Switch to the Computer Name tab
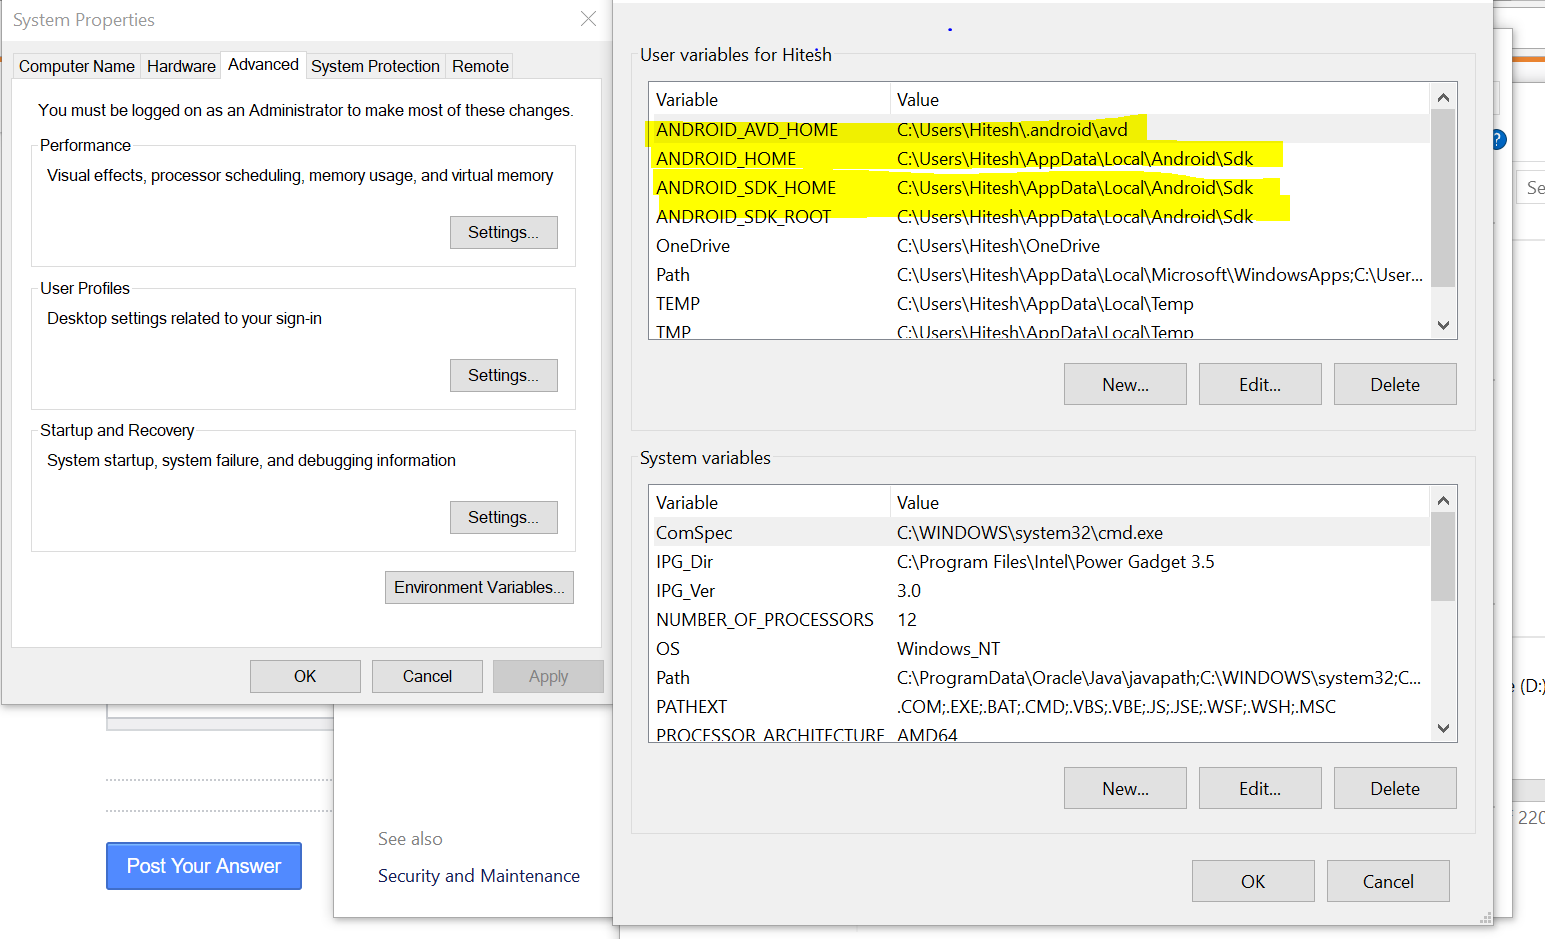This screenshot has width=1545, height=939. pyautogui.click(x=77, y=66)
